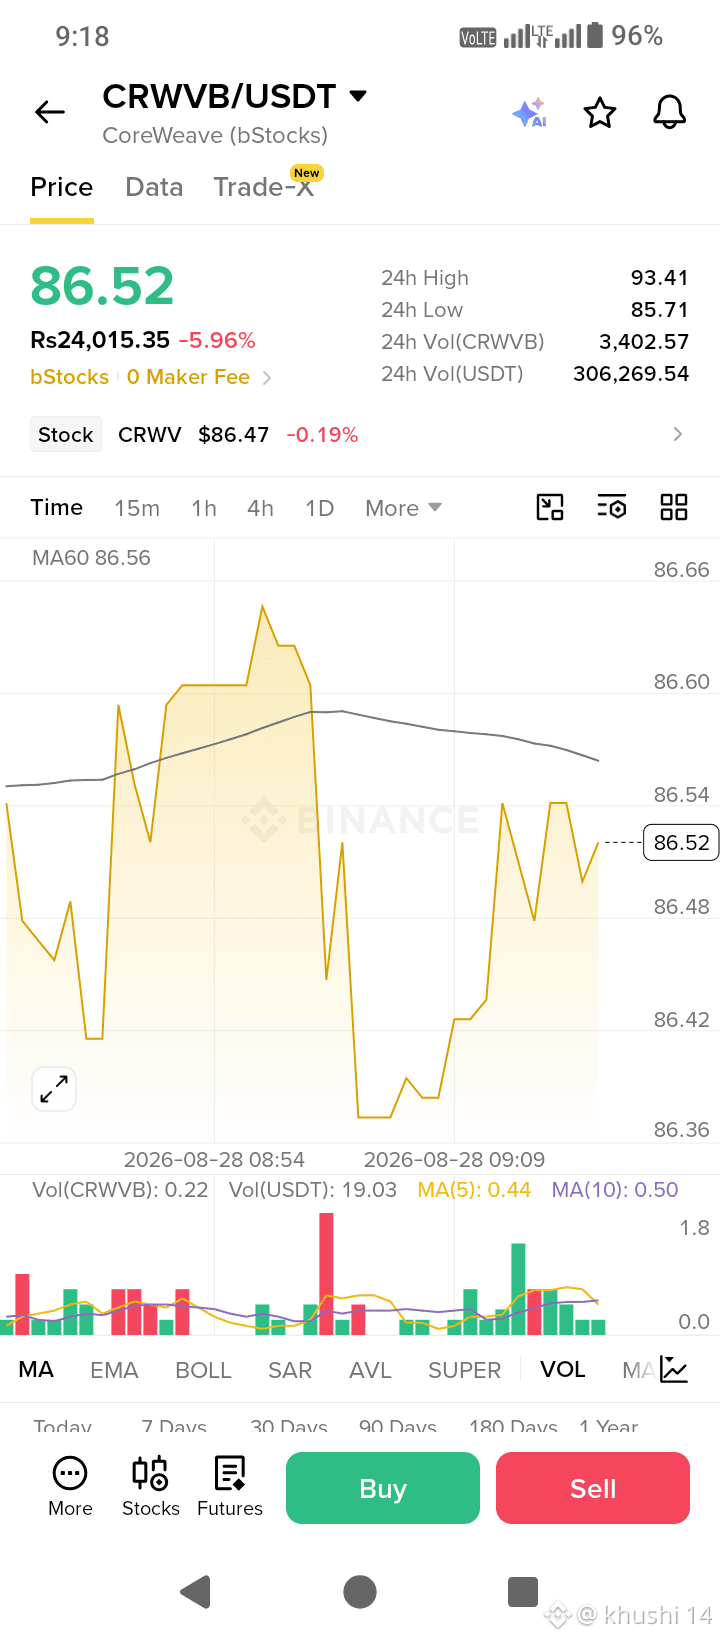Screen dimensions: 720x1640
Task: Select the 15m timeframe
Action: [x=137, y=508]
